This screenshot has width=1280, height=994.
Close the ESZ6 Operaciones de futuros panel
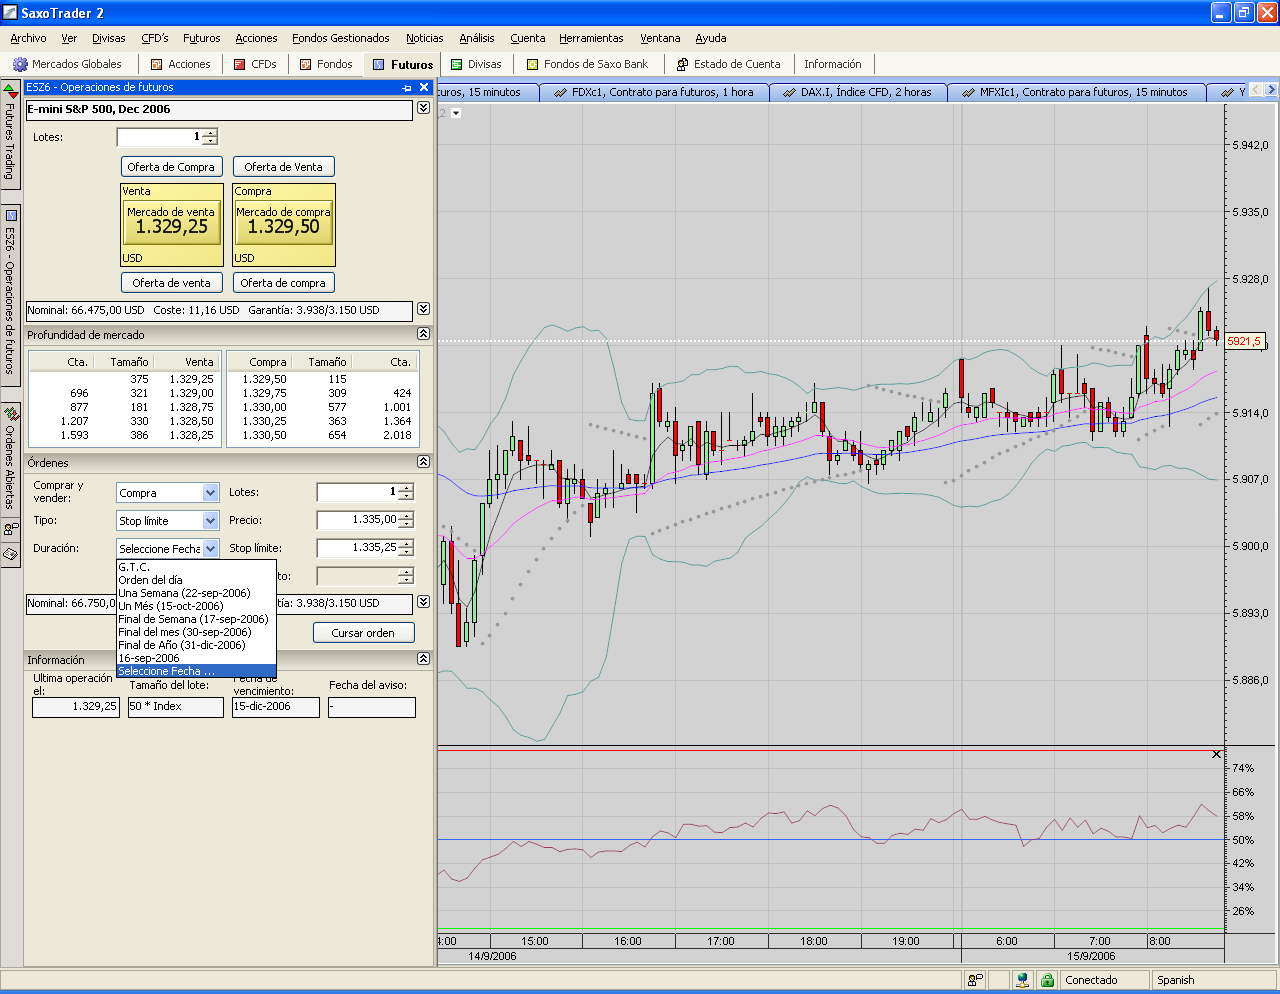(424, 88)
